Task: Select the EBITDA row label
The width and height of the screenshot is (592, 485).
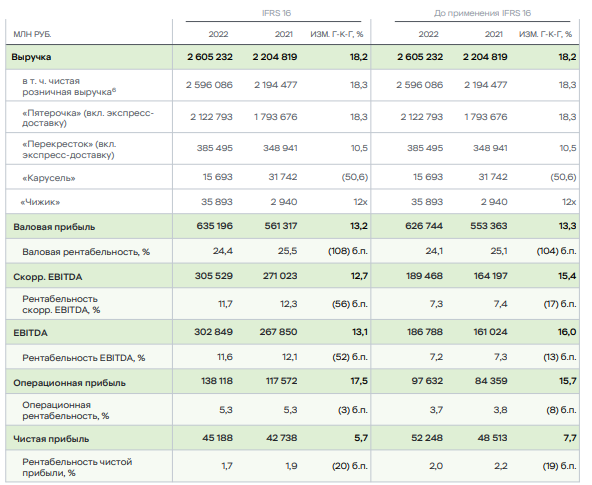Action: pos(30,333)
